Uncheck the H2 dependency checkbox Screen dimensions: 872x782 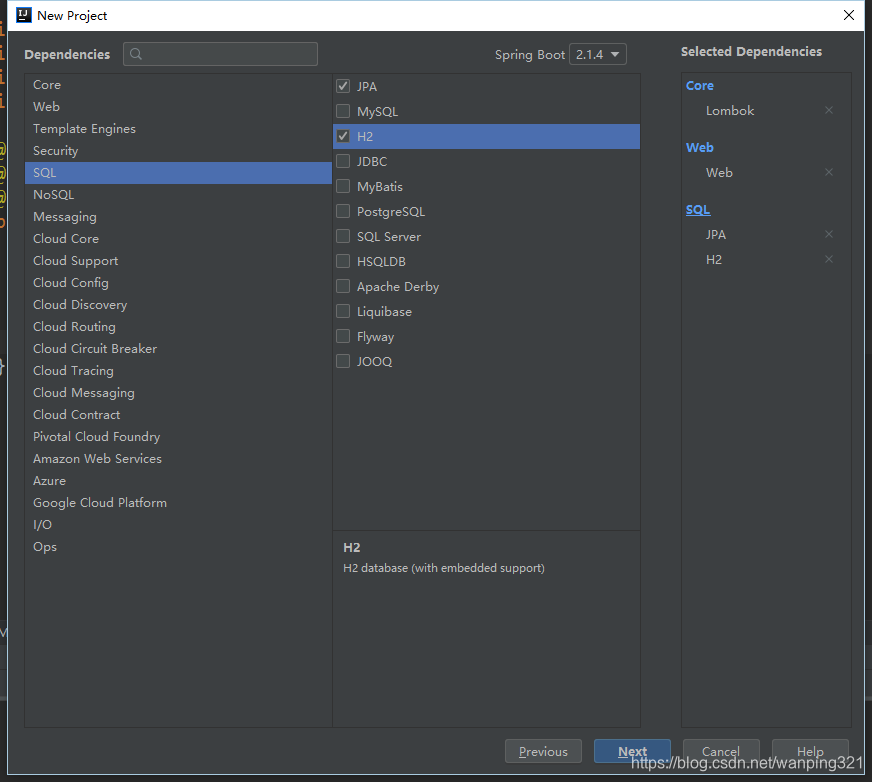tap(343, 136)
